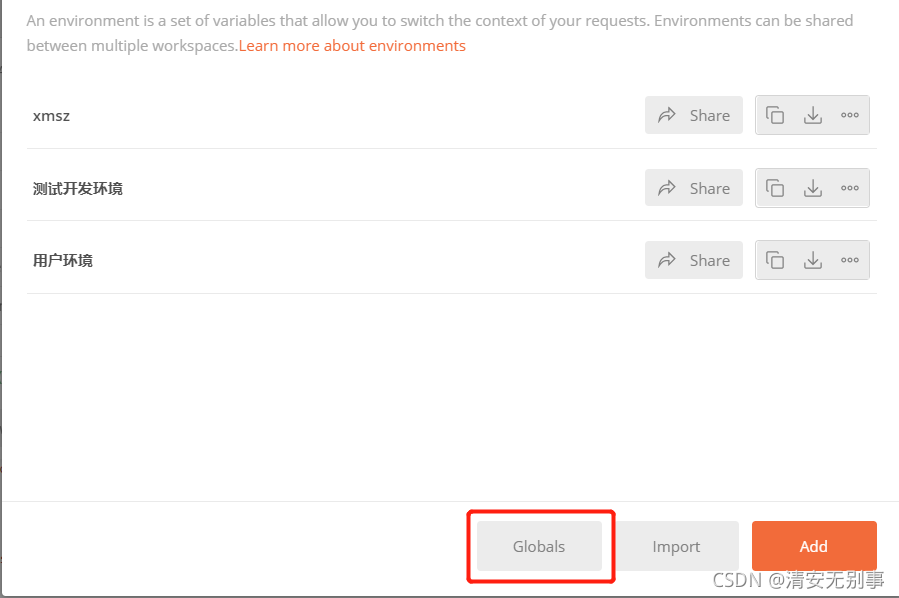The height and width of the screenshot is (598, 899).
Task: Download the 测试开发环境 environment
Action: (812, 188)
